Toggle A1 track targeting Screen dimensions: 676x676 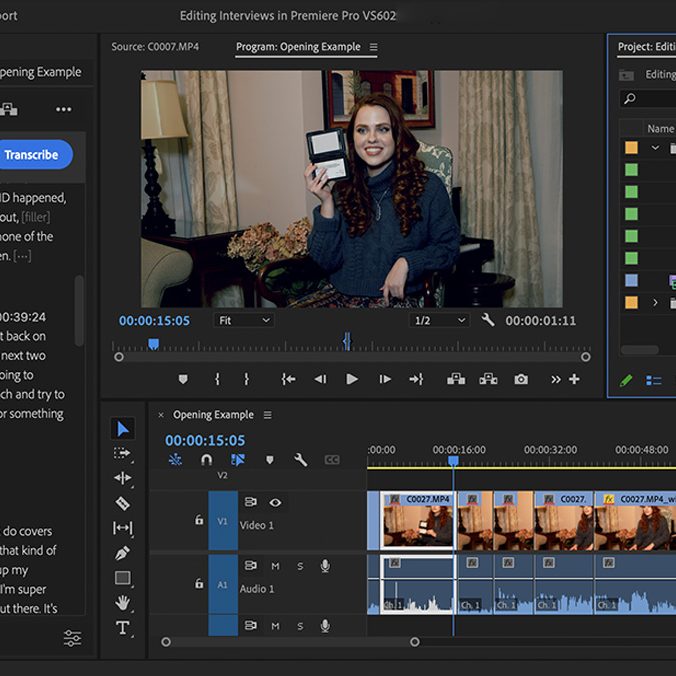tap(222, 585)
